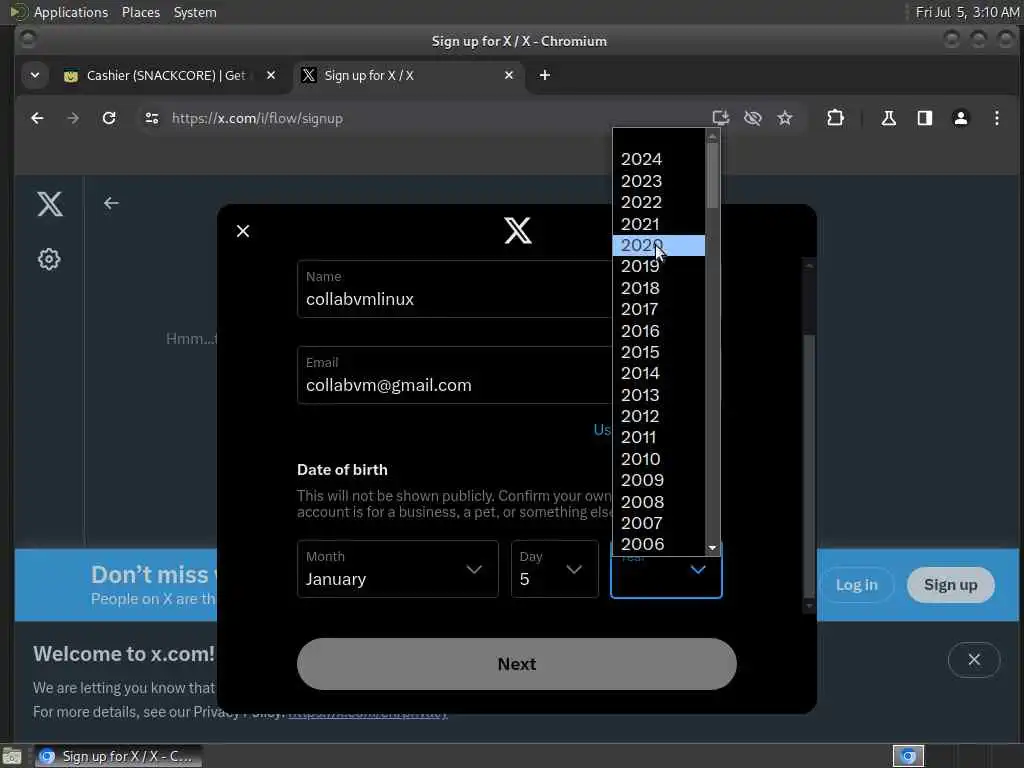This screenshot has width=1024, height=768.
Task: Click year list scrollbar down arrow
Action: click(712, 548)
